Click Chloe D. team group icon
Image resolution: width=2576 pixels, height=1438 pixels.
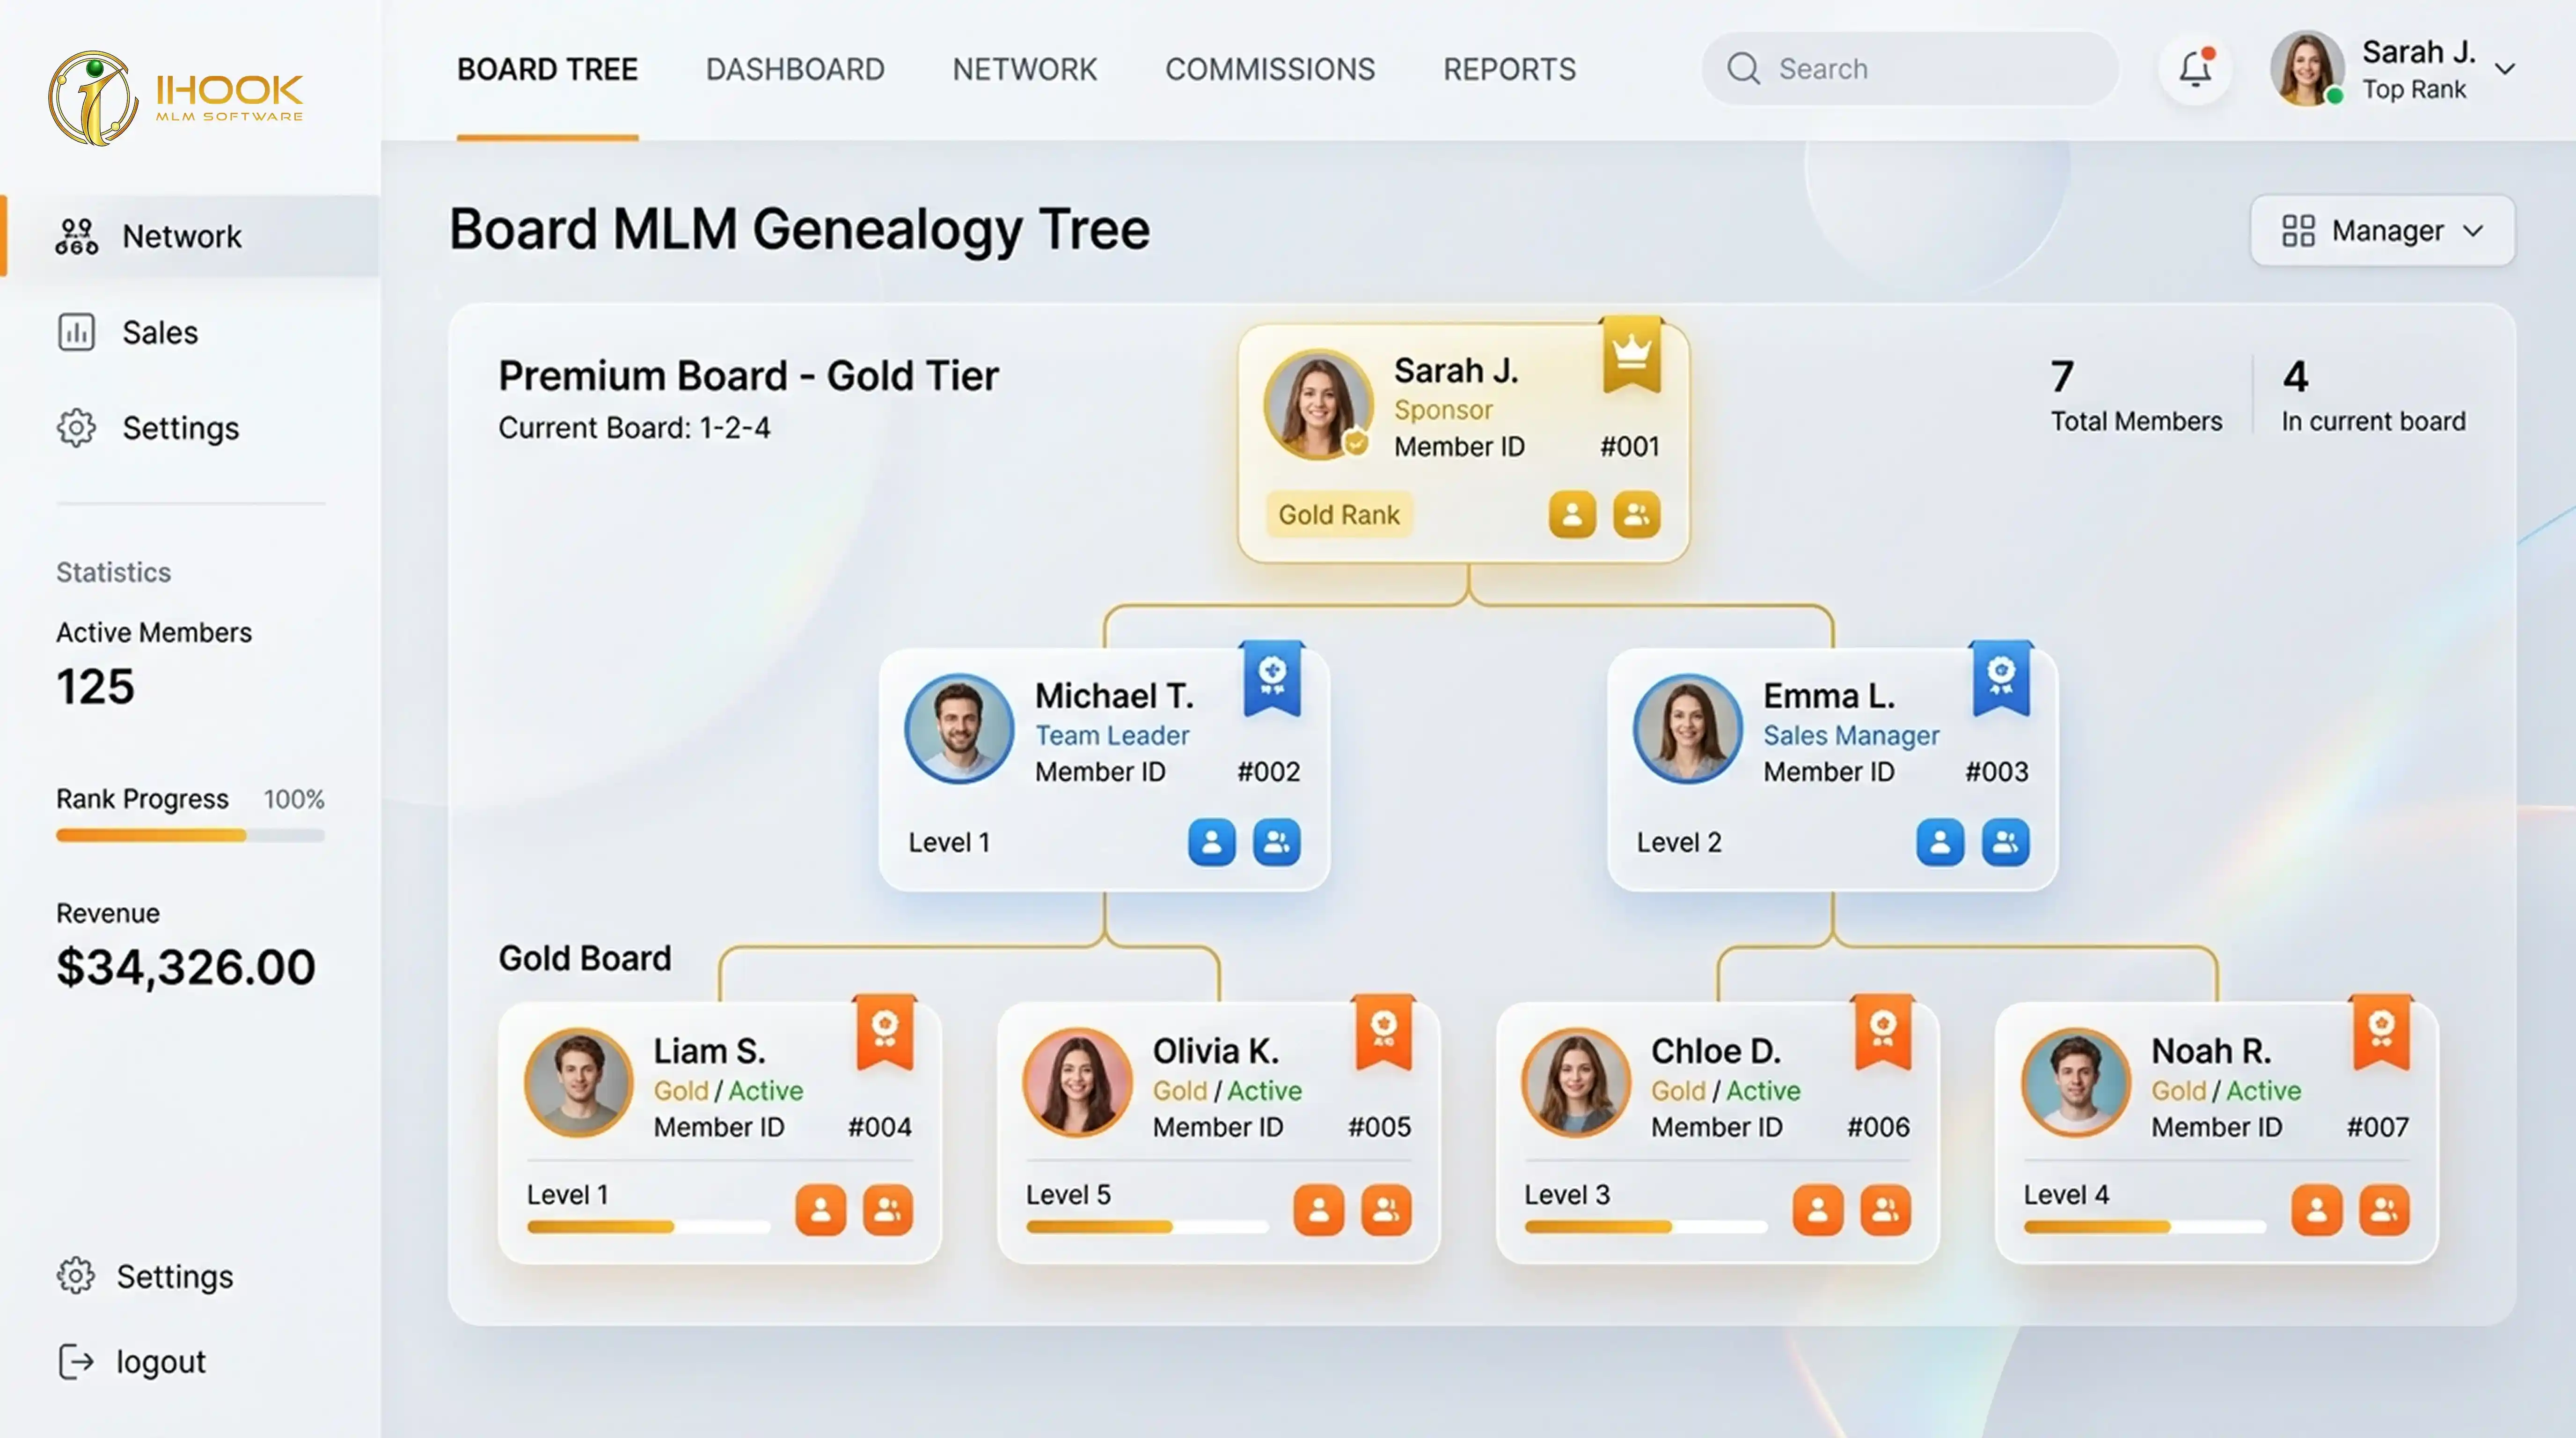[x=1885, y=1210]
